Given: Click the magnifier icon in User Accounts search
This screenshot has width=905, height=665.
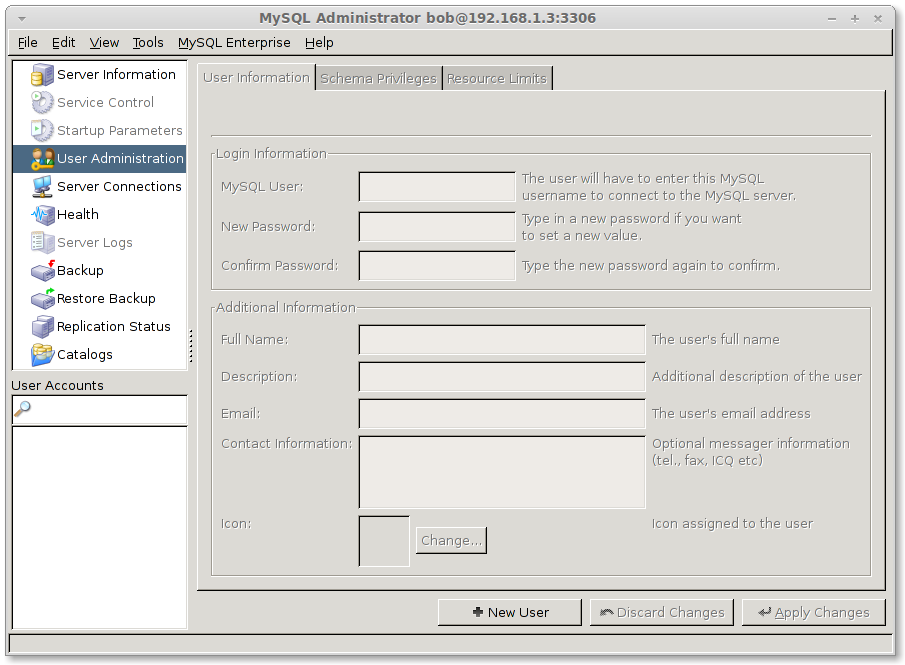Looking at the screenshot, I should pos(23,409).
